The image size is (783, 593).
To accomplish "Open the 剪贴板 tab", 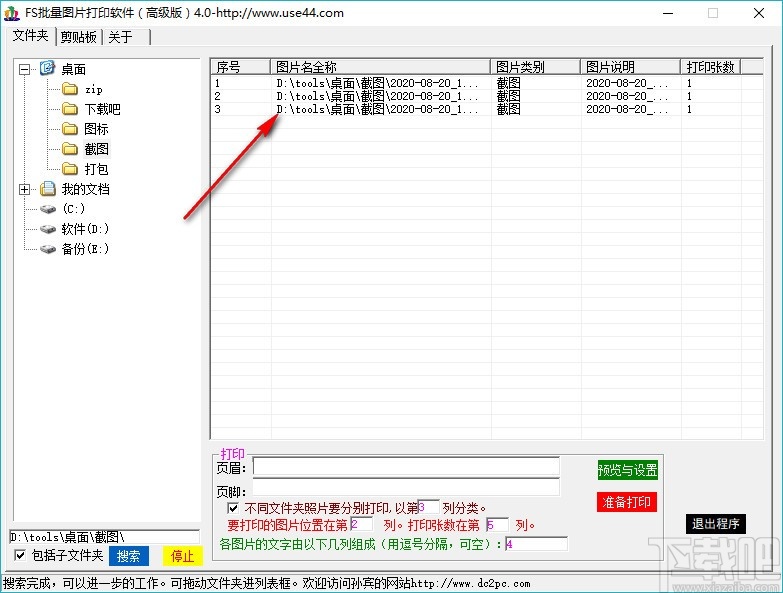I will 78,37.
